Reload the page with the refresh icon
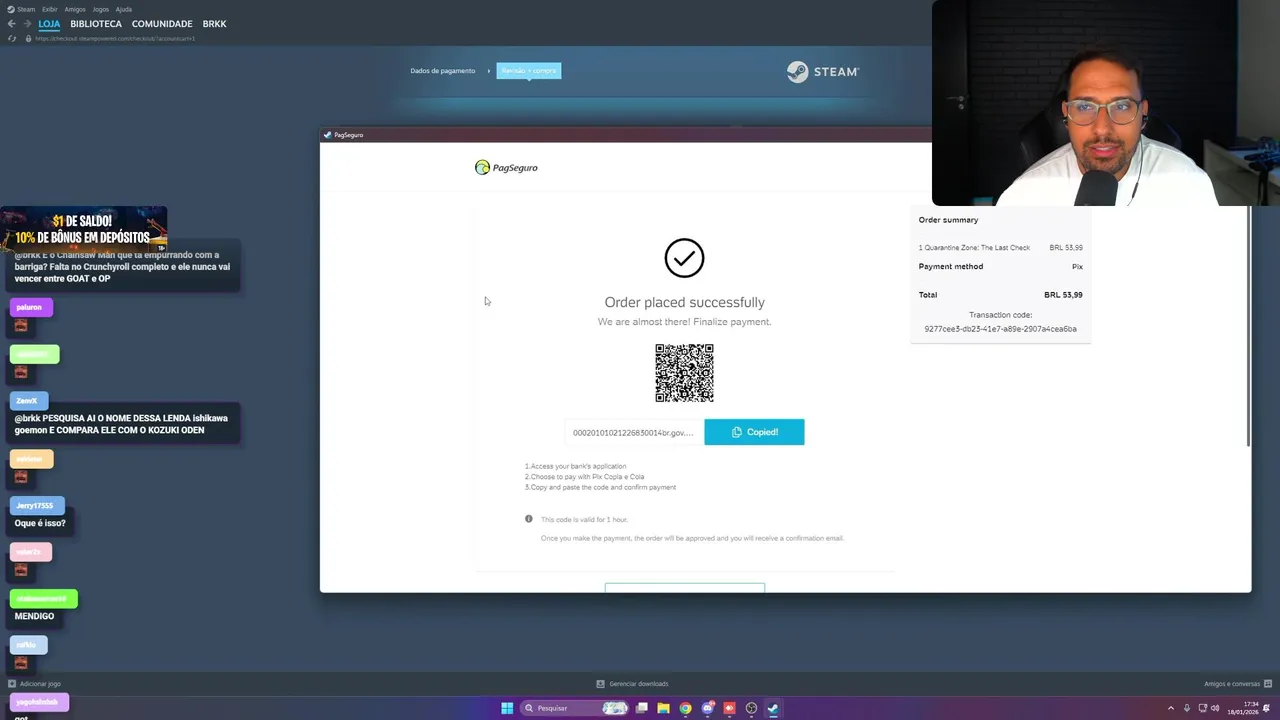The image size is (1280, 720). point(12,38)
